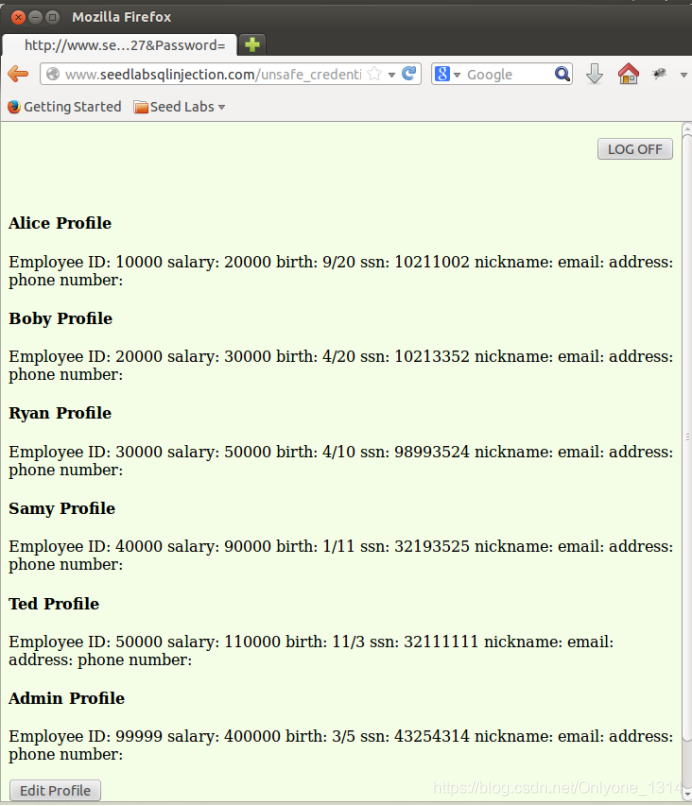Click the LOG OFF button

[x=635, y=149]
